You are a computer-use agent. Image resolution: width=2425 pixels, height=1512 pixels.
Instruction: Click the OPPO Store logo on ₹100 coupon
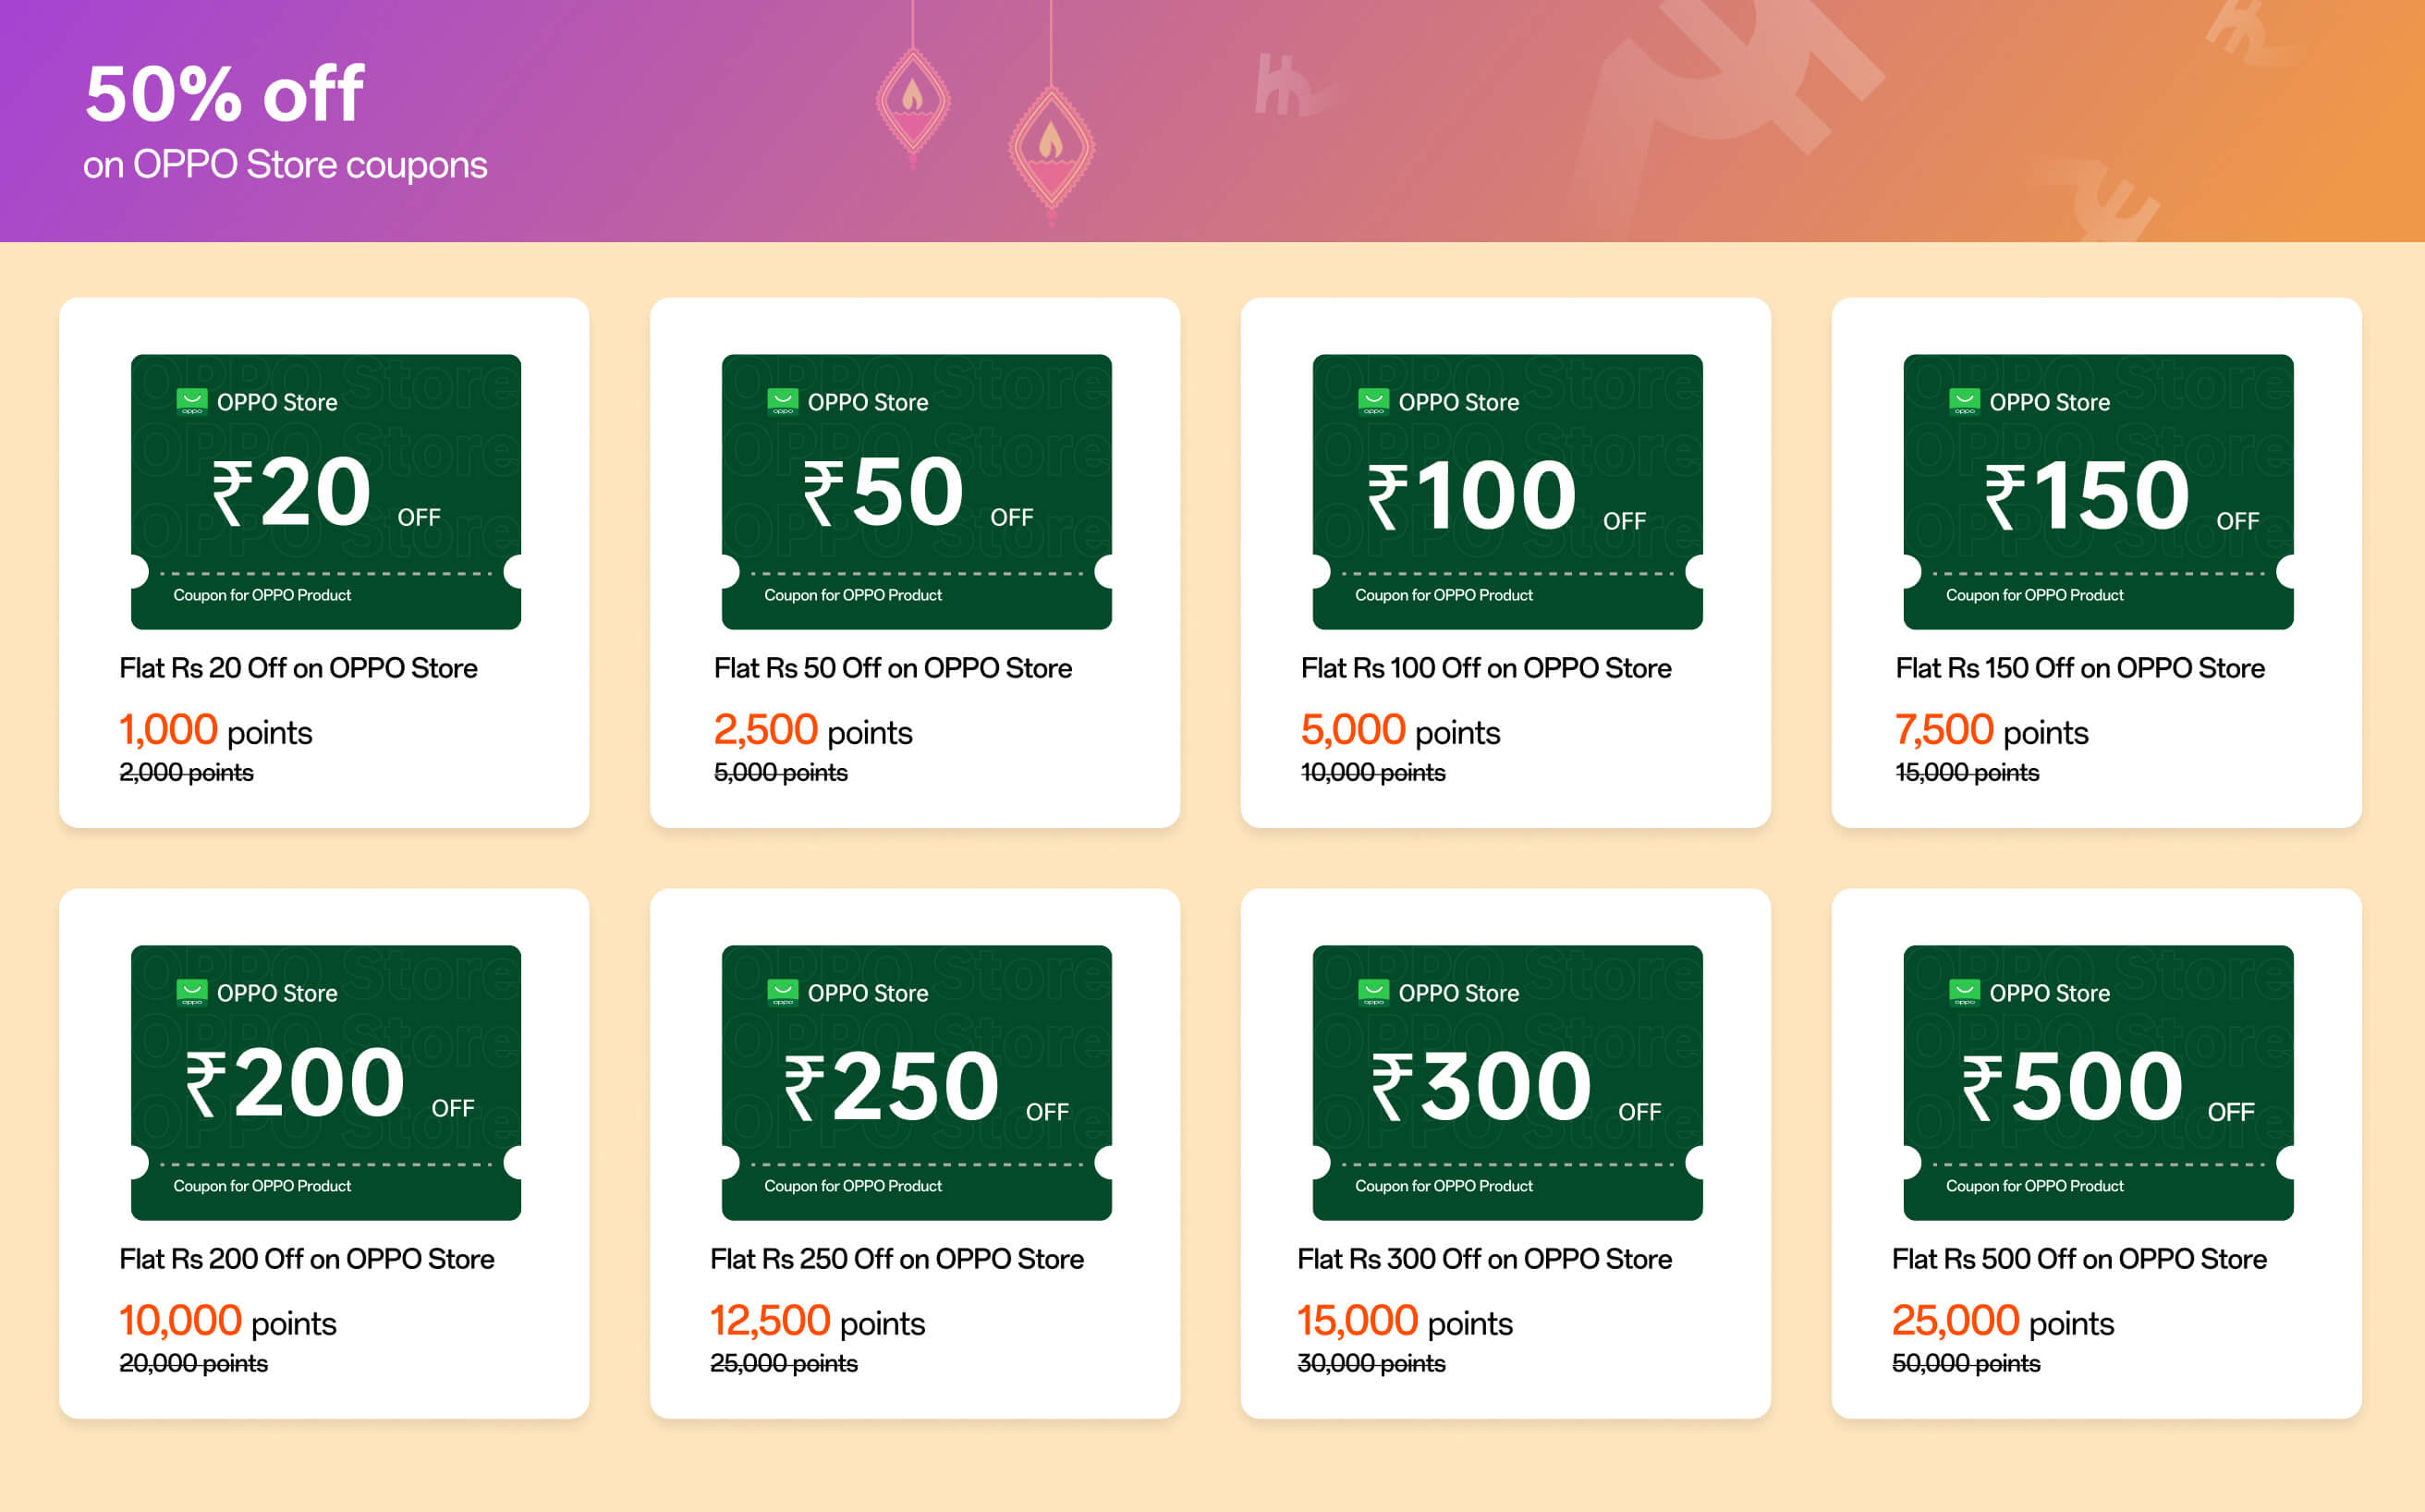[x=1374, y=401]
